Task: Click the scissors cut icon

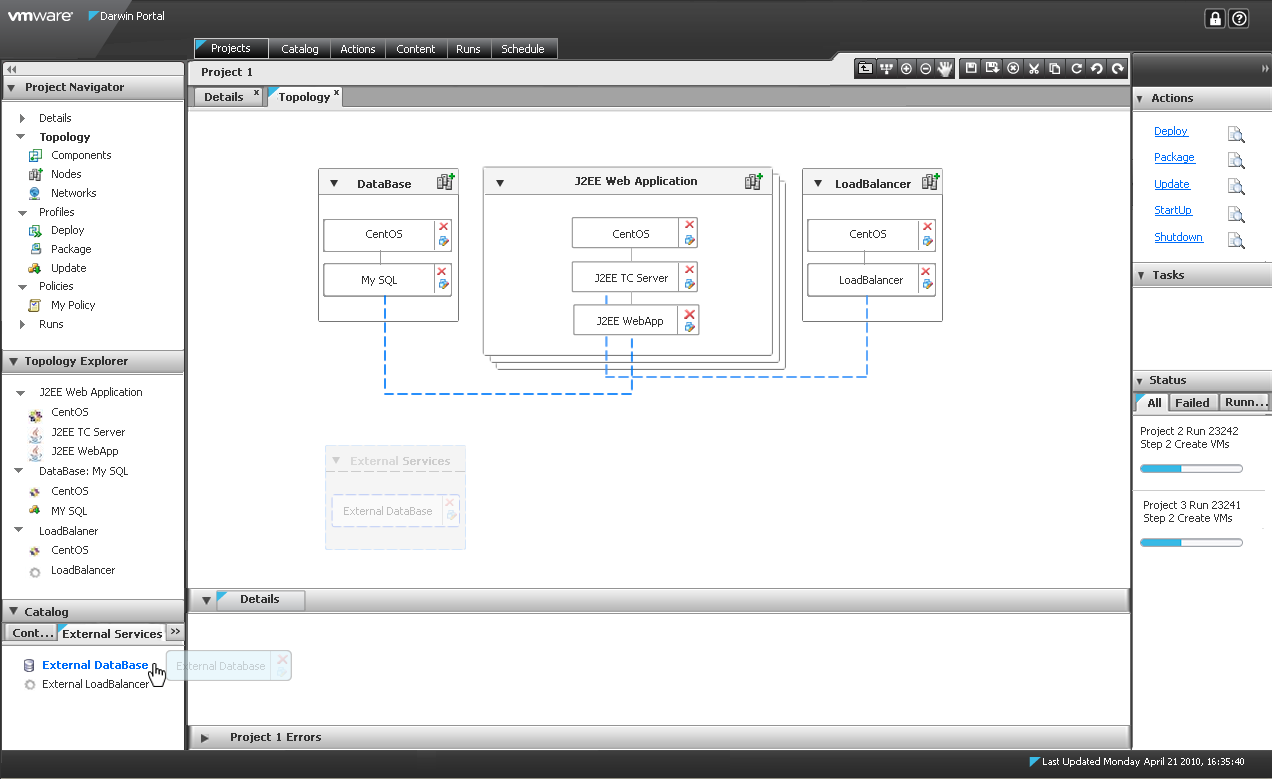Action: 1034,68
